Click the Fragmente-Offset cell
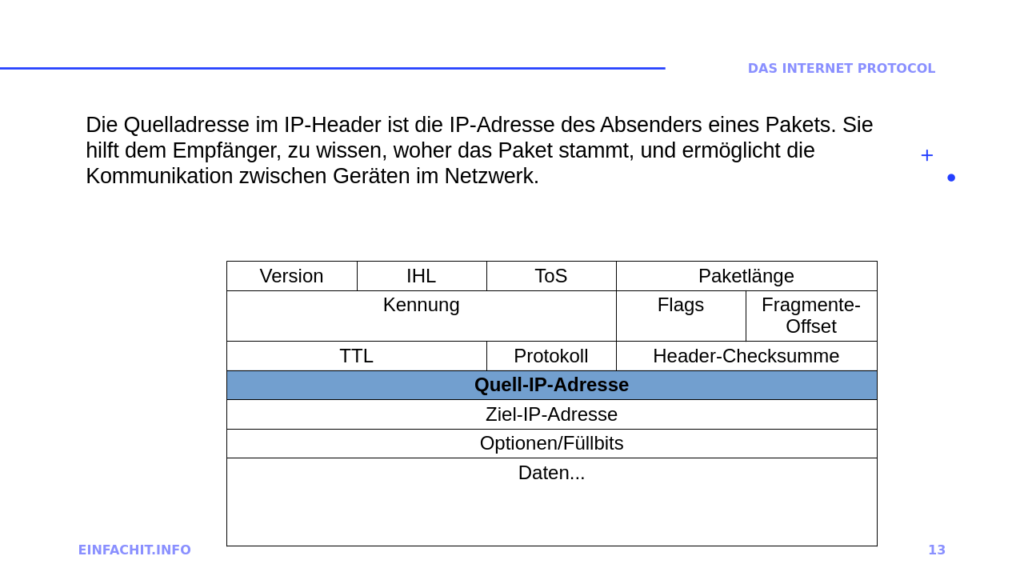 811,316
